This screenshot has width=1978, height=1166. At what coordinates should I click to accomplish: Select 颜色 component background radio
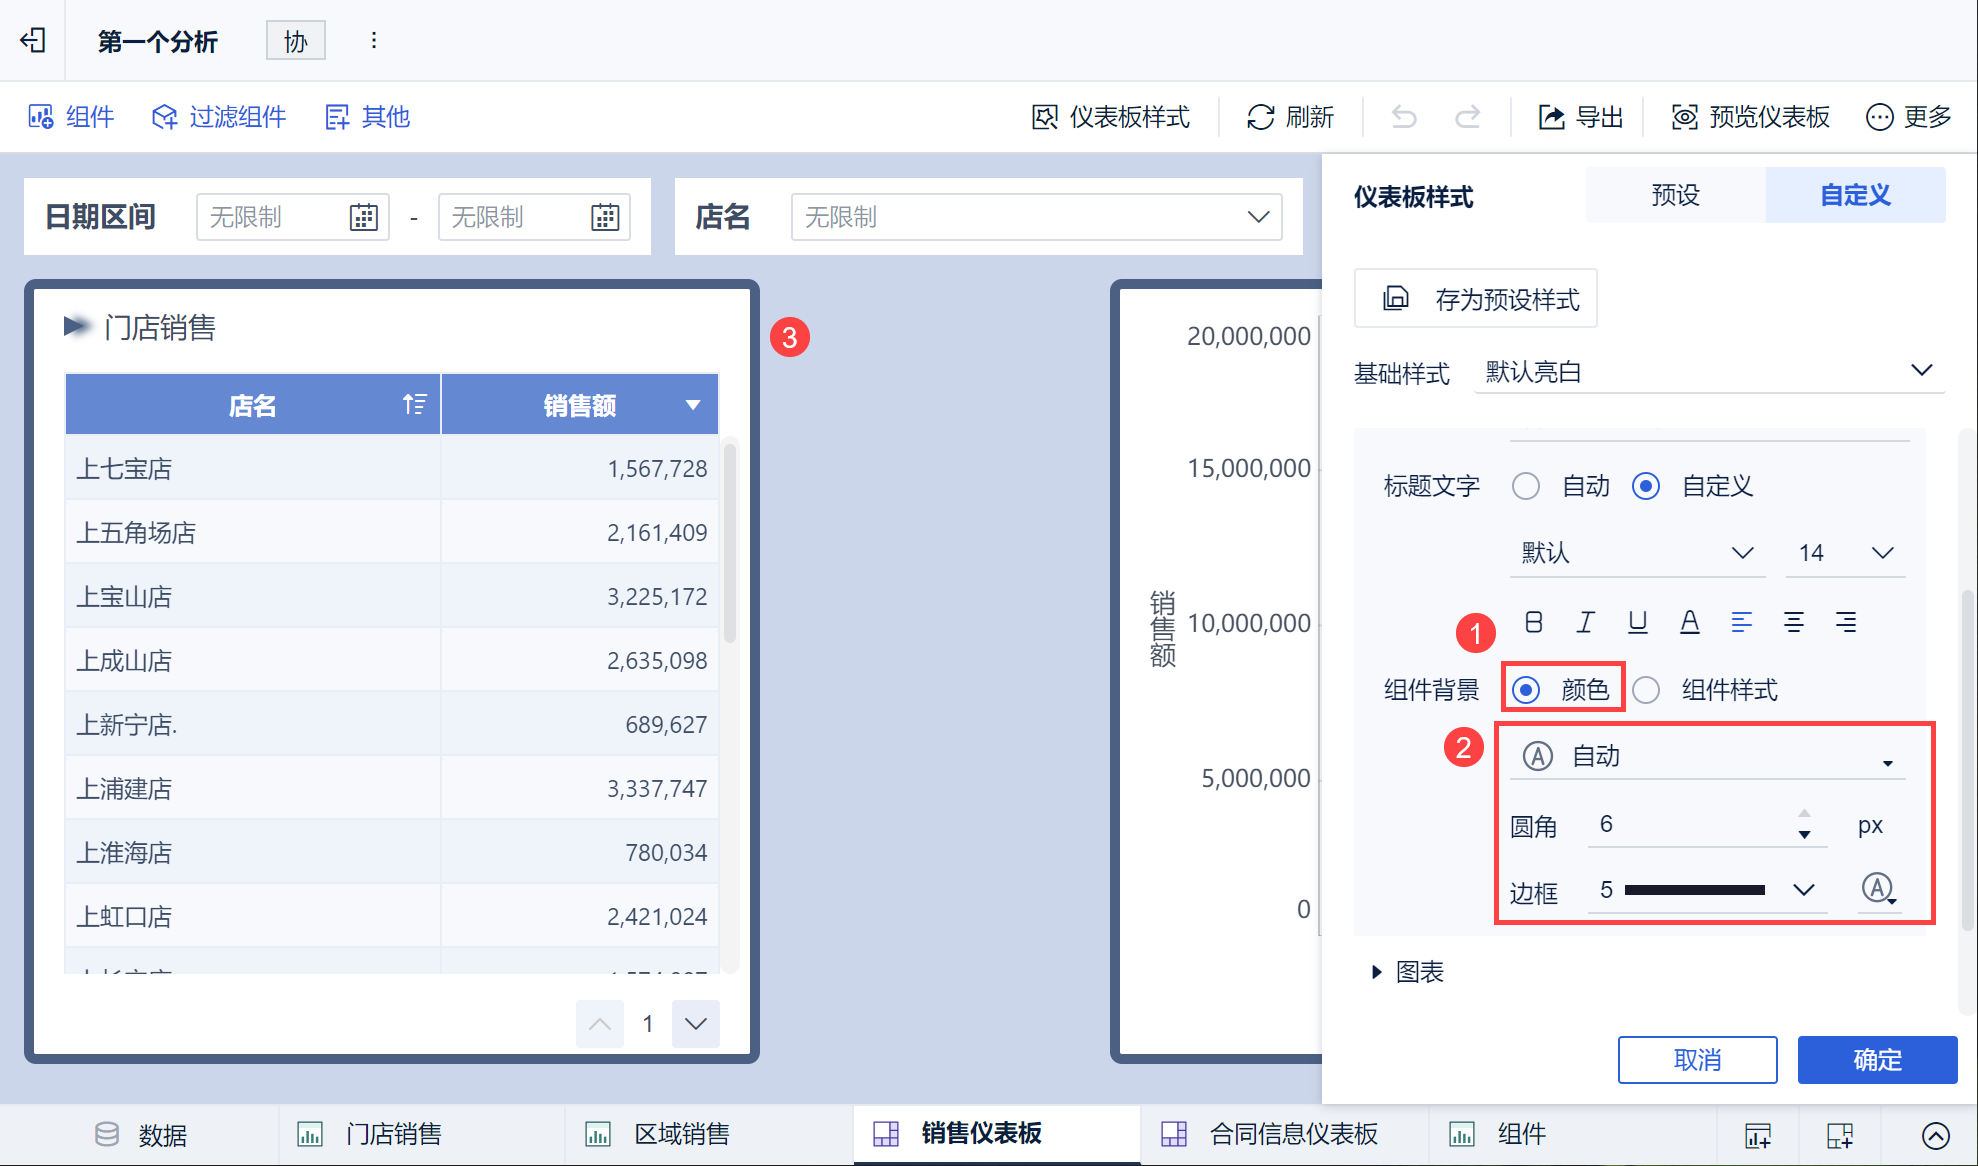[1526, 690]
